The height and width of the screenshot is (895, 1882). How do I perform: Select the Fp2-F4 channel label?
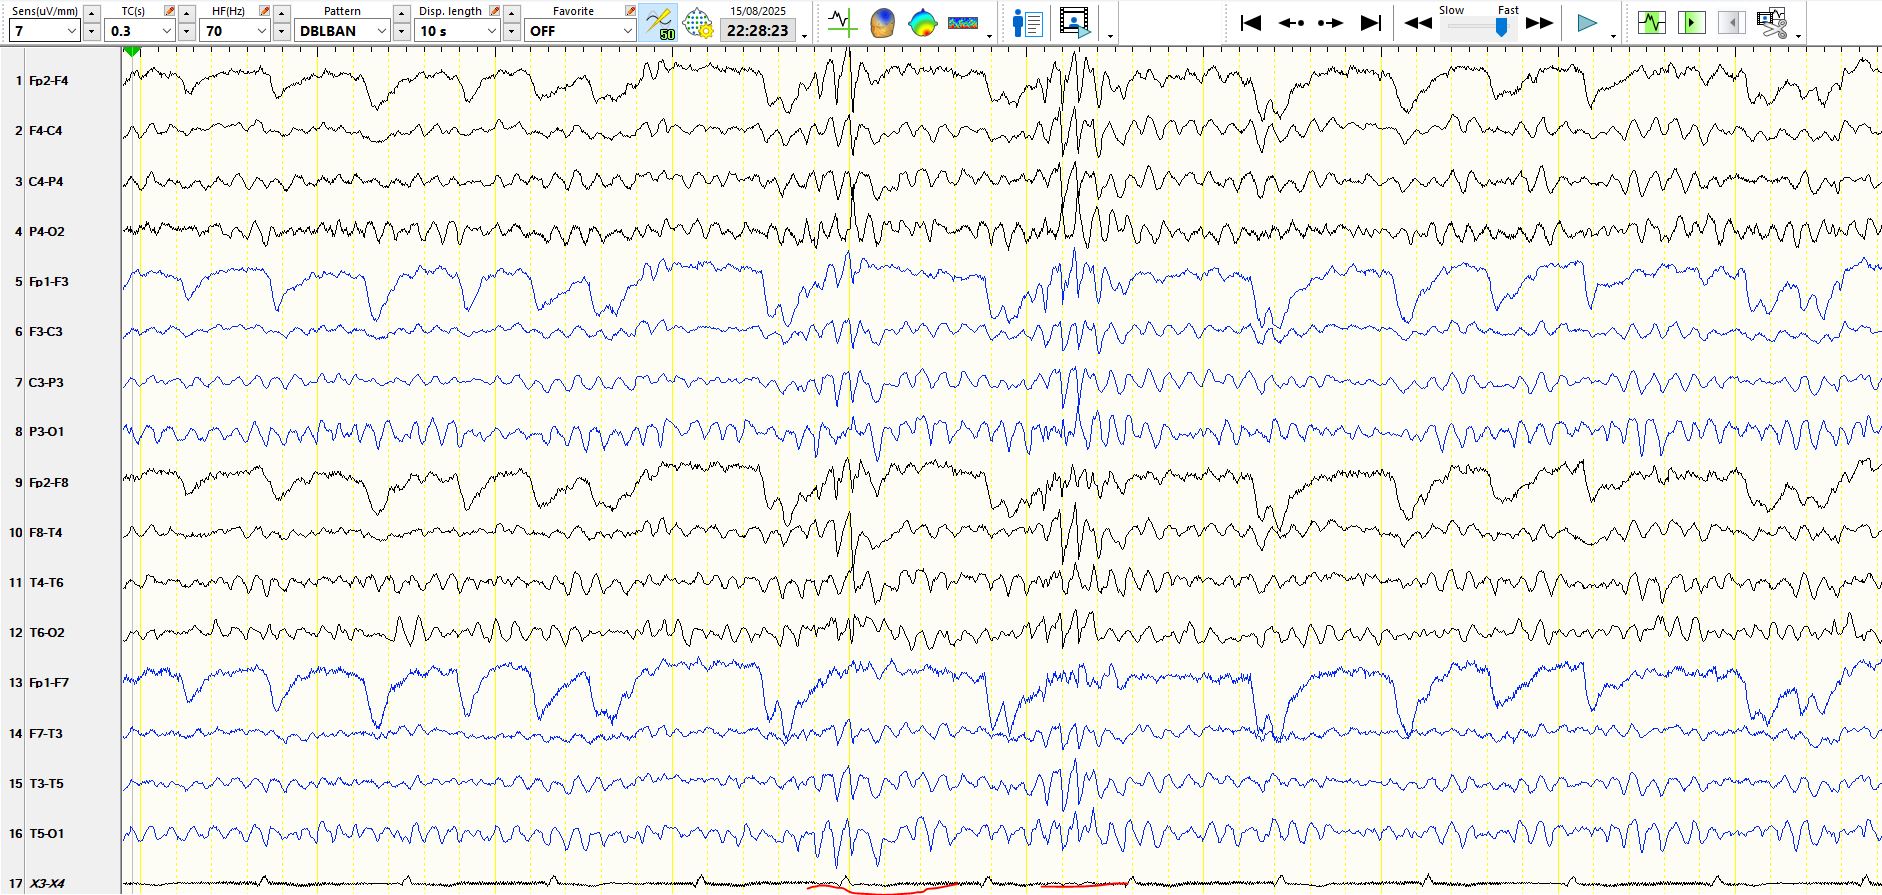(x=48, y=81)
